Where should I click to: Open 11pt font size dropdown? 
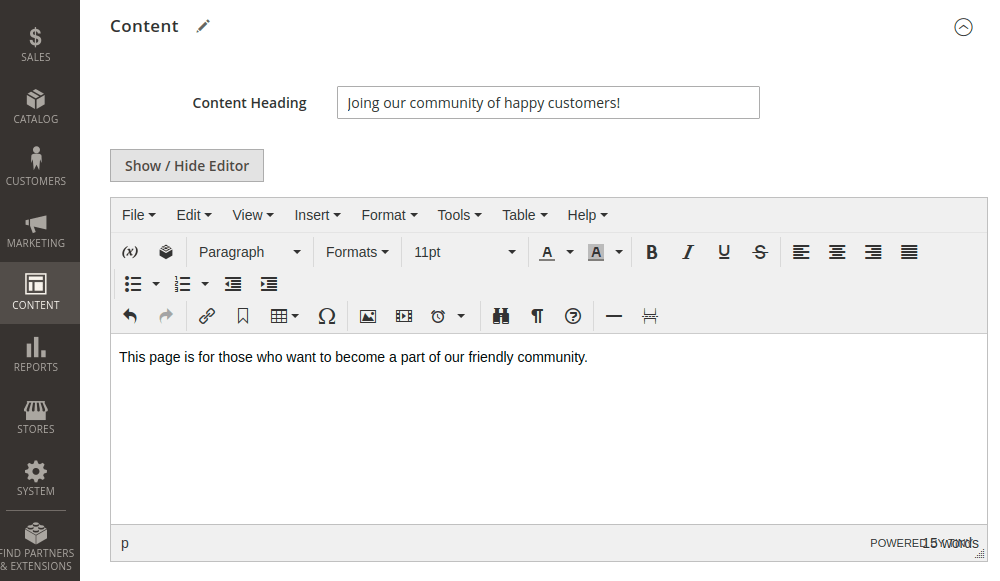(x=464, y=252)
